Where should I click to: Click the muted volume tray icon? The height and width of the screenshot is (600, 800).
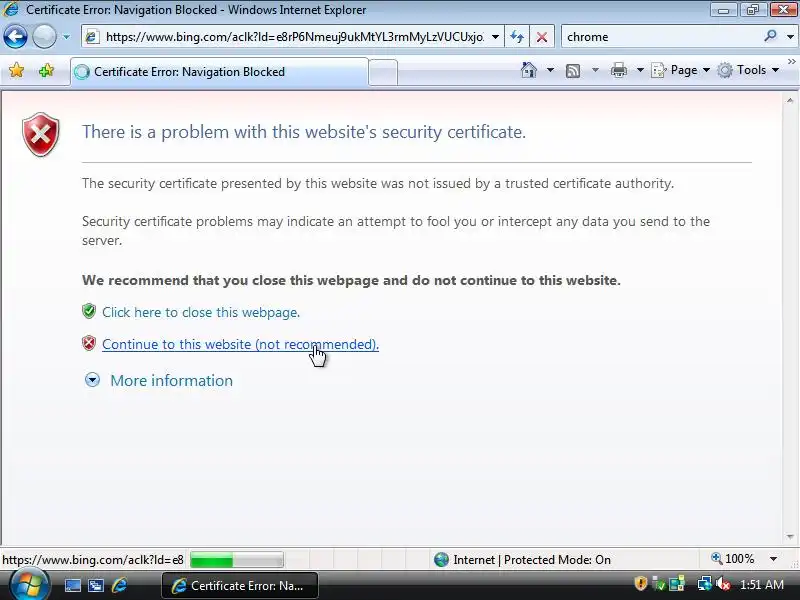pyautogui.click(x=722, y=583)
